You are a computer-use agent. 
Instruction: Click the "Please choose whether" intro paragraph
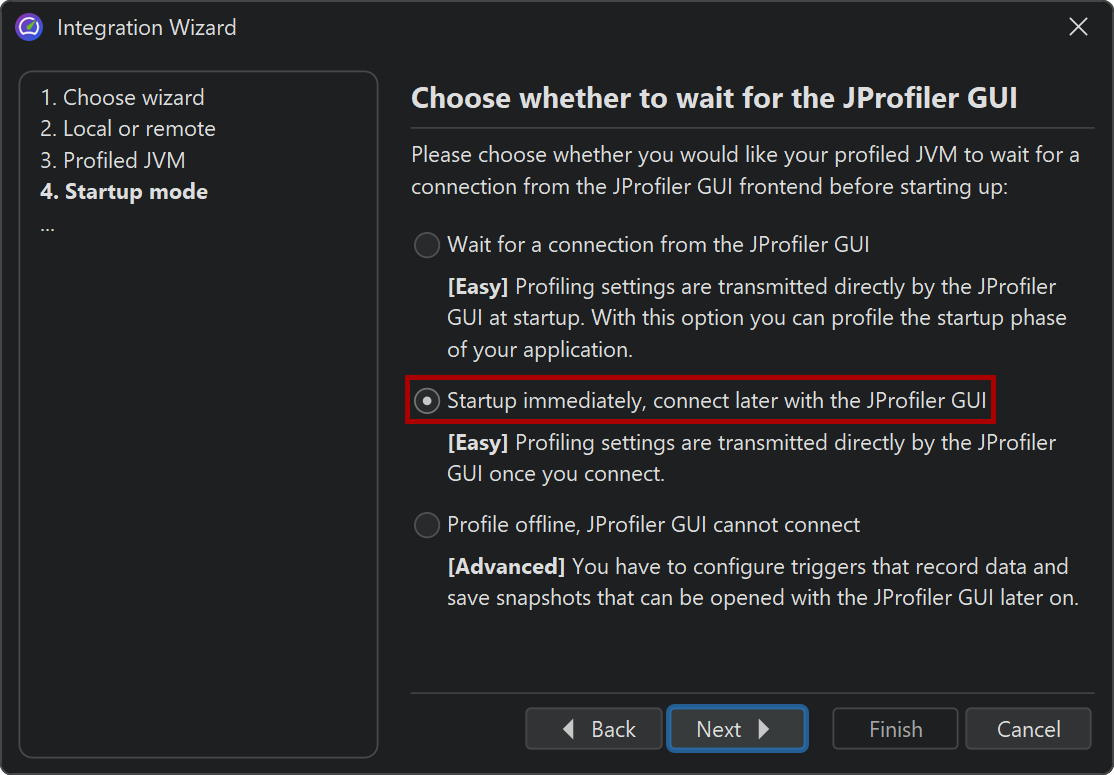745,171
